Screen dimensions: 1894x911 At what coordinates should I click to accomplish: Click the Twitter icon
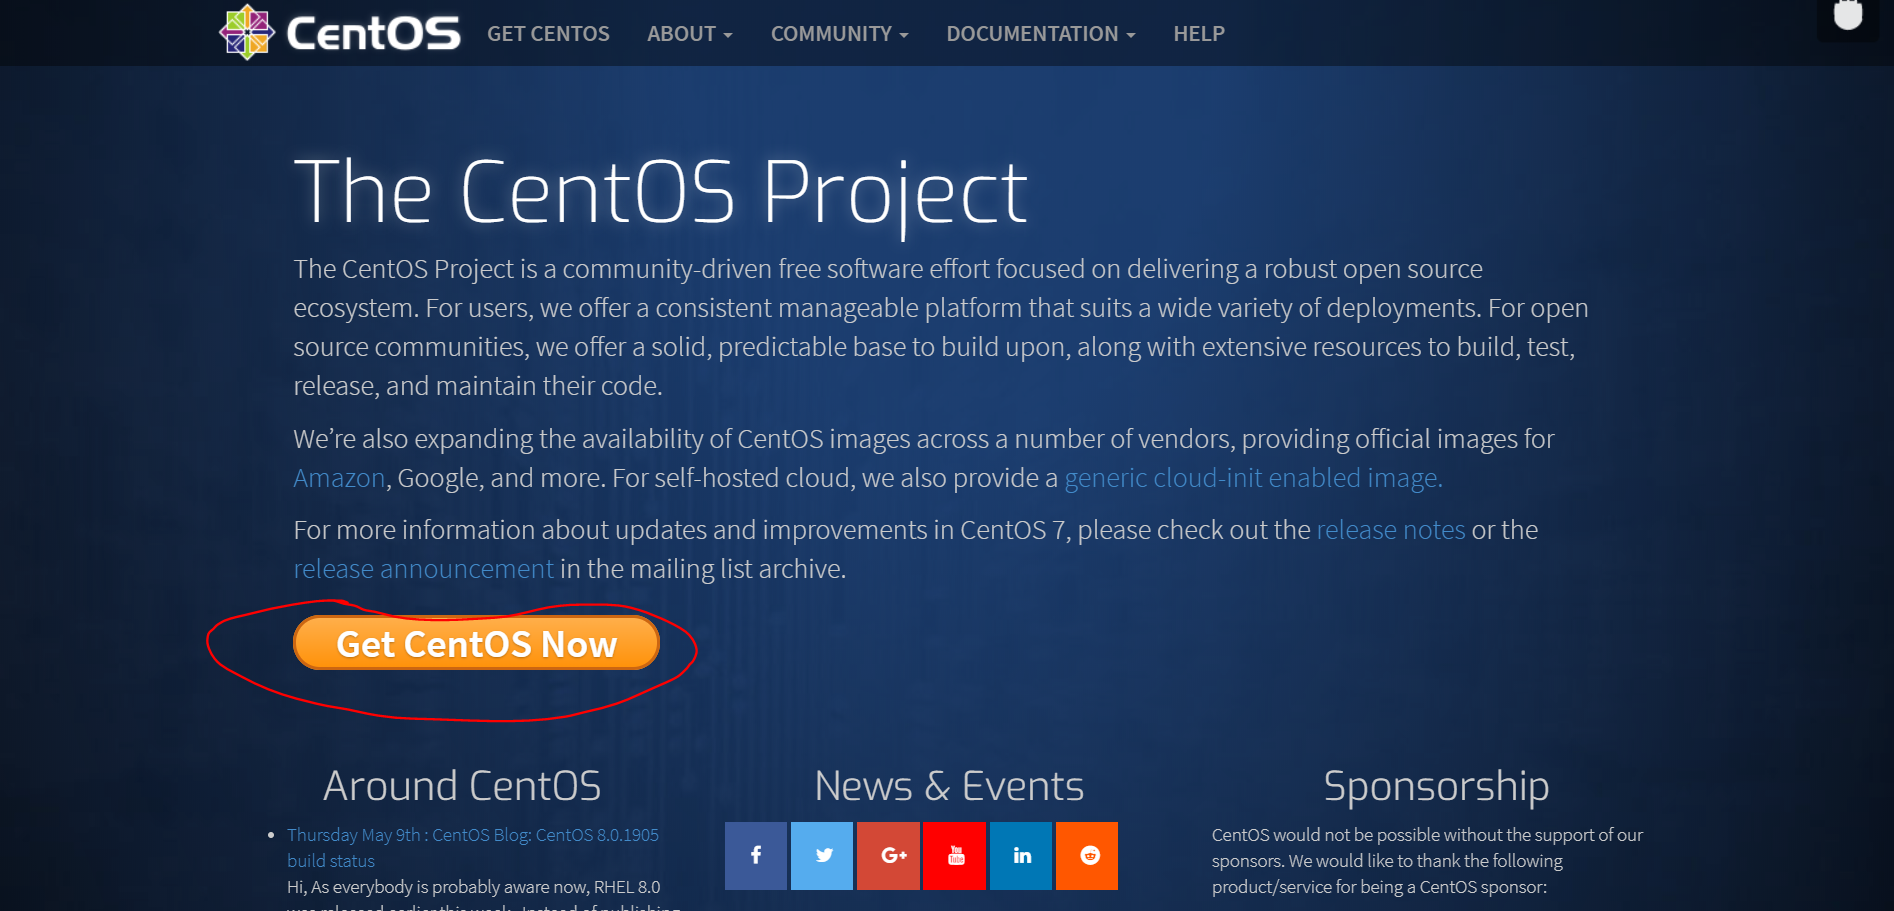point(821,856)
